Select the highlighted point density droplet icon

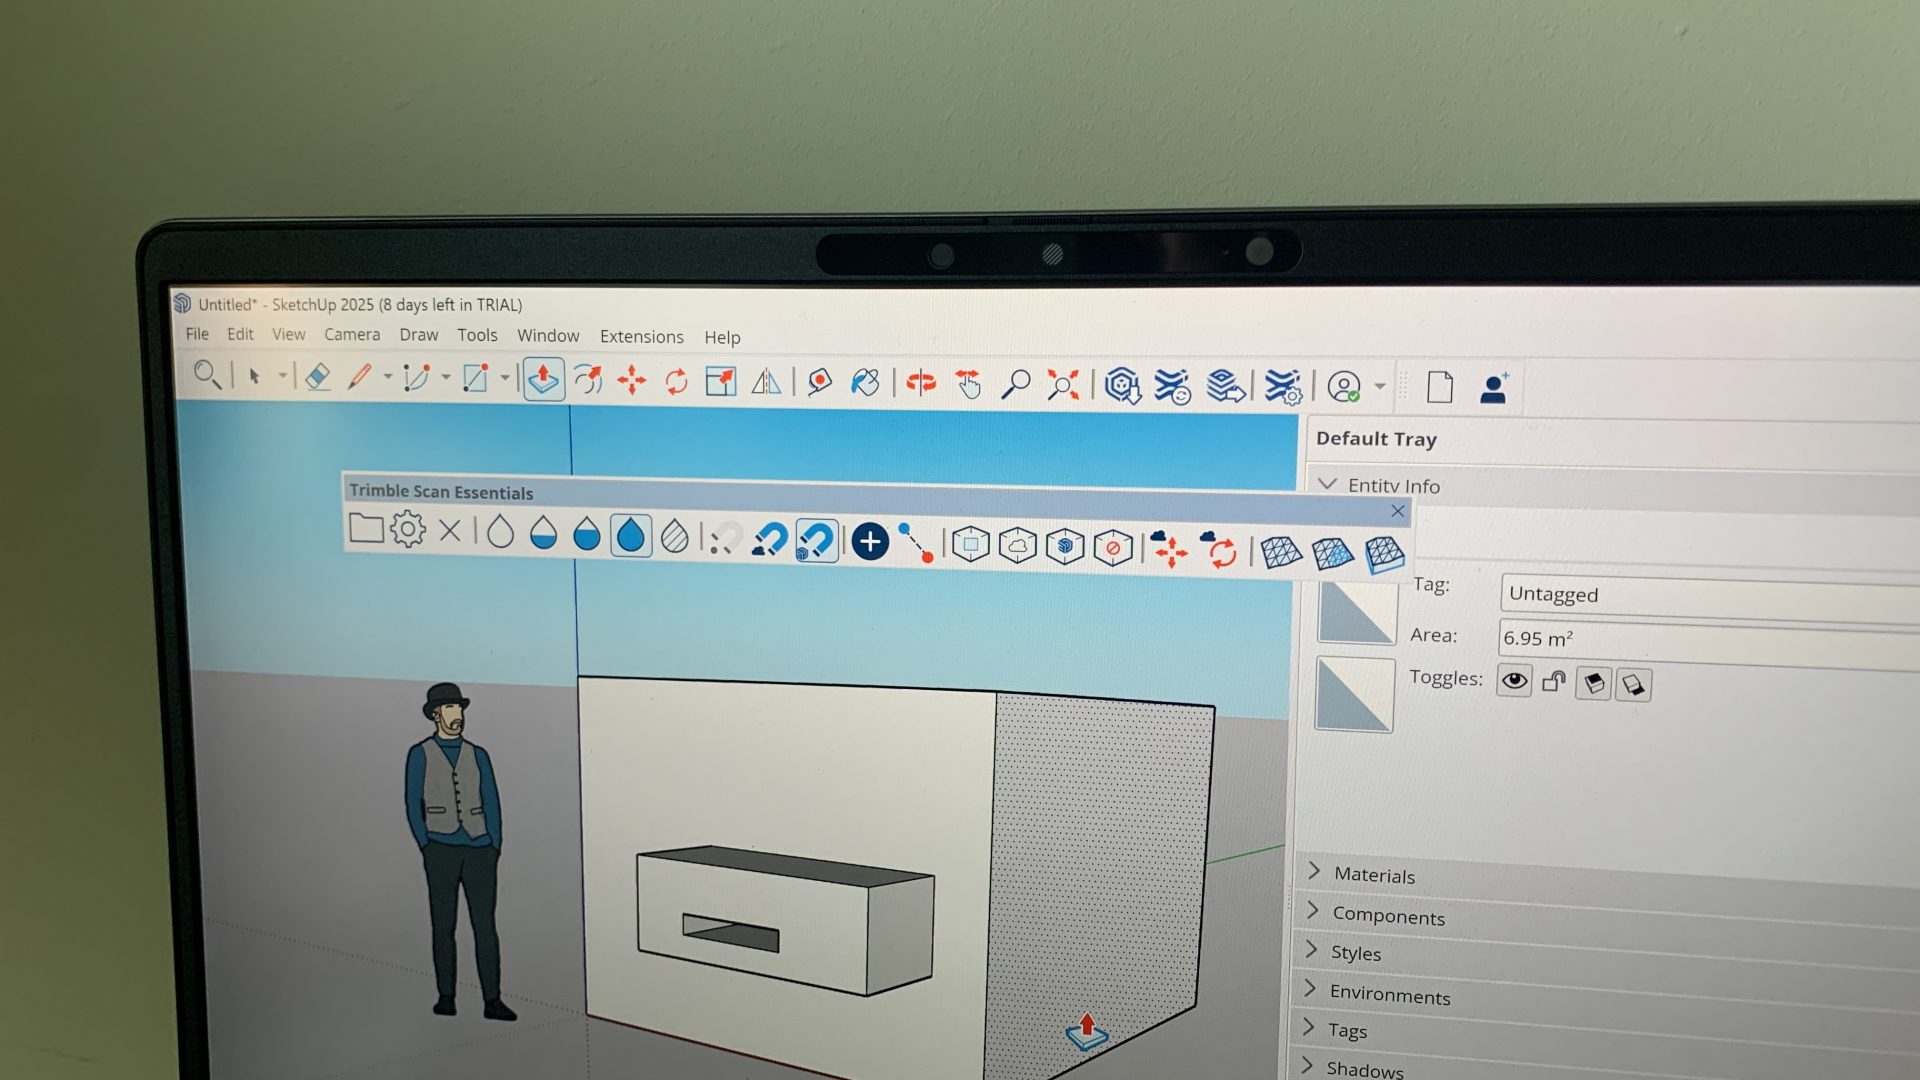[631, 536]
